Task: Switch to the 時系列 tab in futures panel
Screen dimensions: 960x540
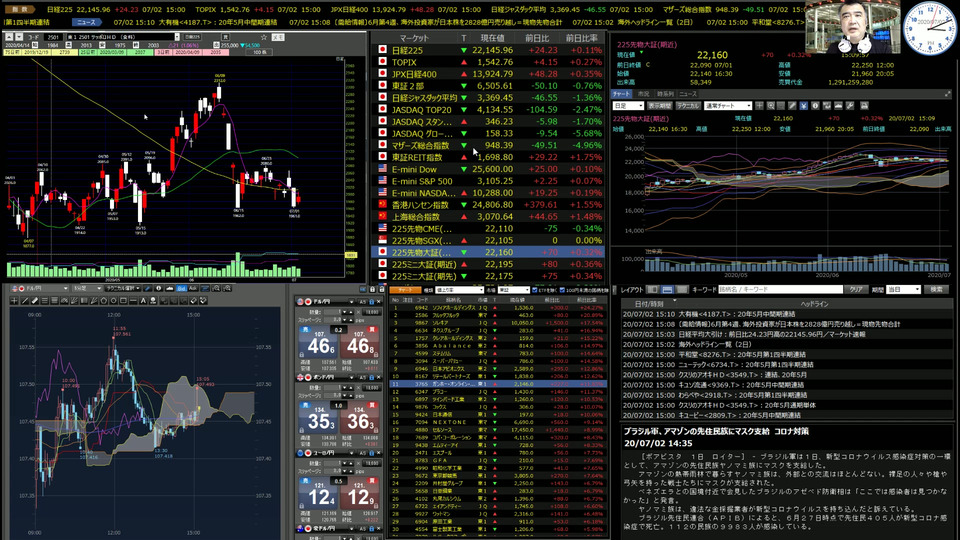Action: pos(665,94)
